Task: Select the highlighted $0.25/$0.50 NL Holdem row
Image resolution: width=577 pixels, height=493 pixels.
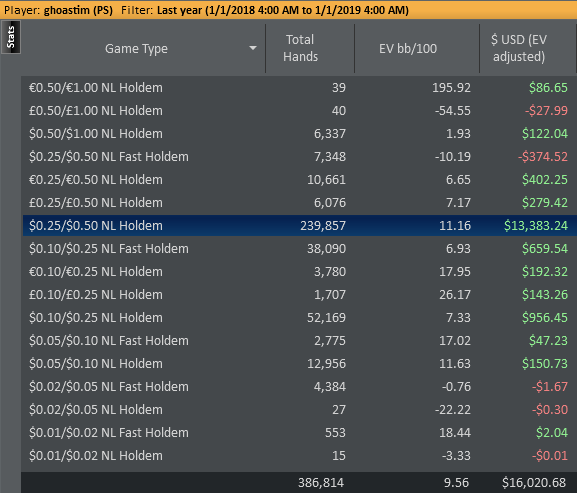Action: click(x=299, y=226)
